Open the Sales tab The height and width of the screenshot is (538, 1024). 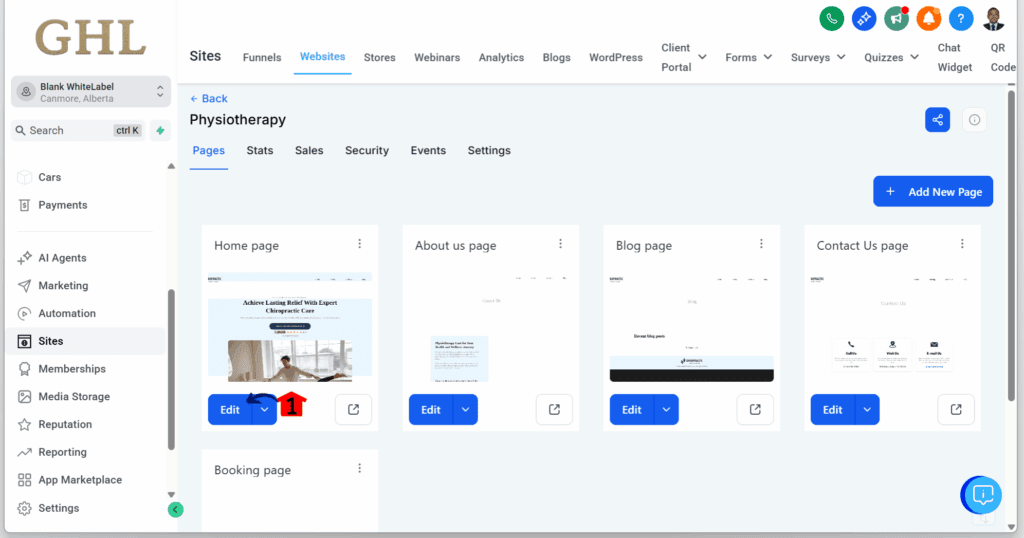(x=309, y=150)
